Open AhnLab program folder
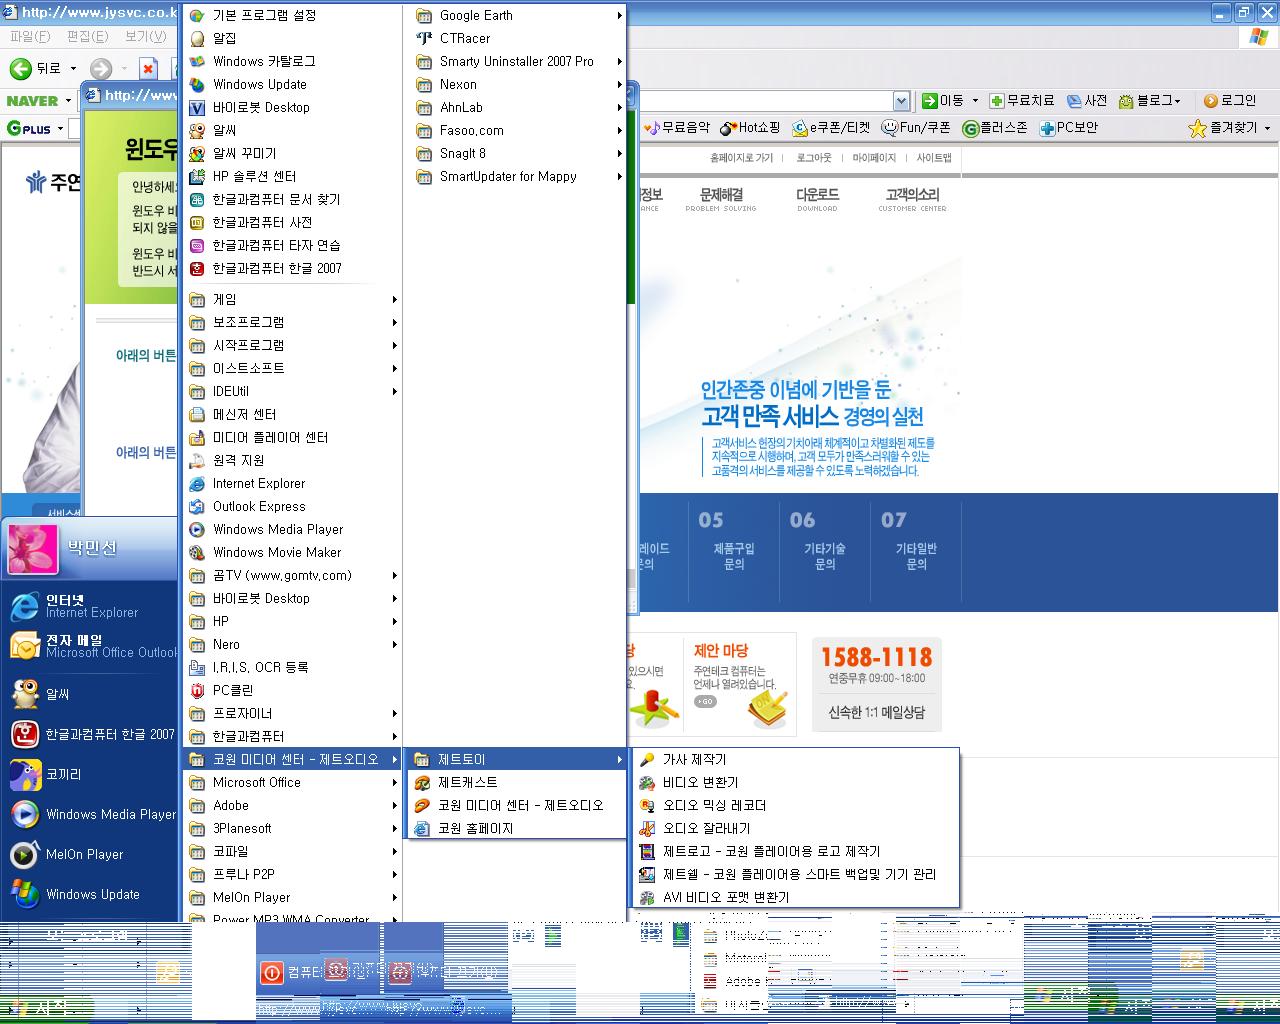This screenshot has width=1280, height=1024. point(516,107)
